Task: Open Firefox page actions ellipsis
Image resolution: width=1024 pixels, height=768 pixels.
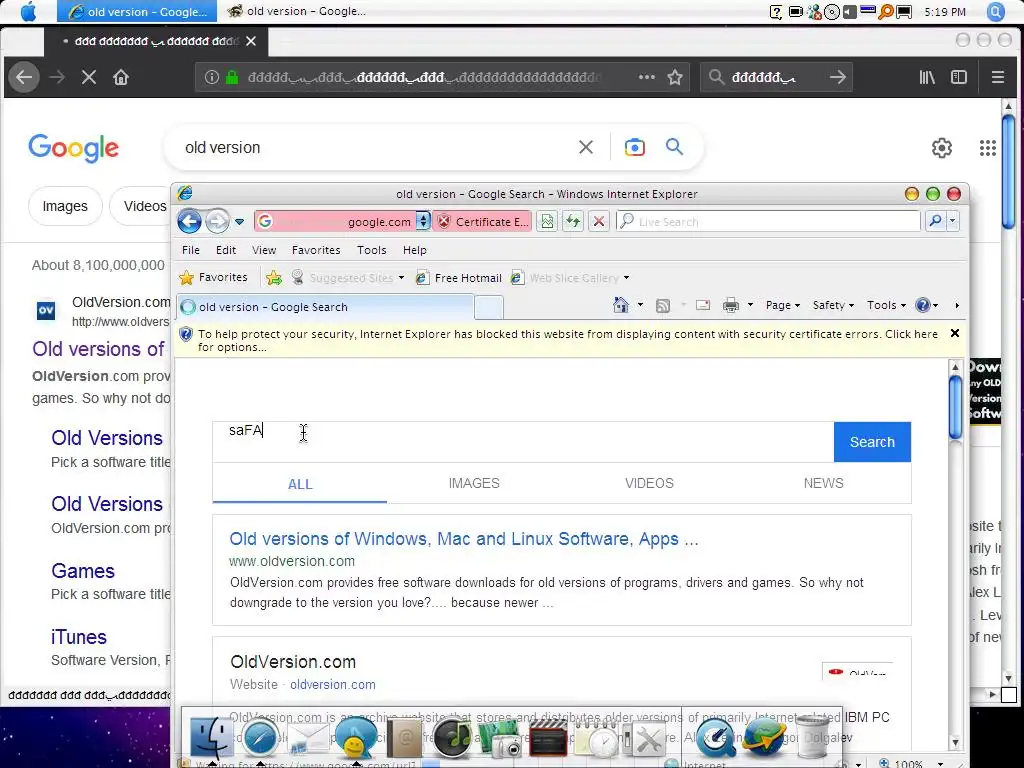Action: (647, 77)
